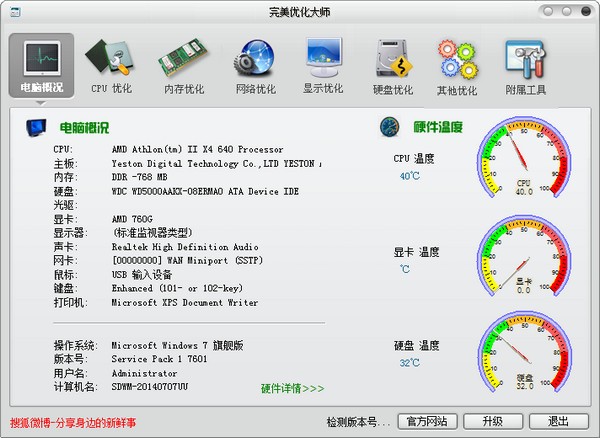The height and width of the screenshot is (438, 600).
Task: Click the 40℃ CPU temperature reading
Action: (409, 176)
